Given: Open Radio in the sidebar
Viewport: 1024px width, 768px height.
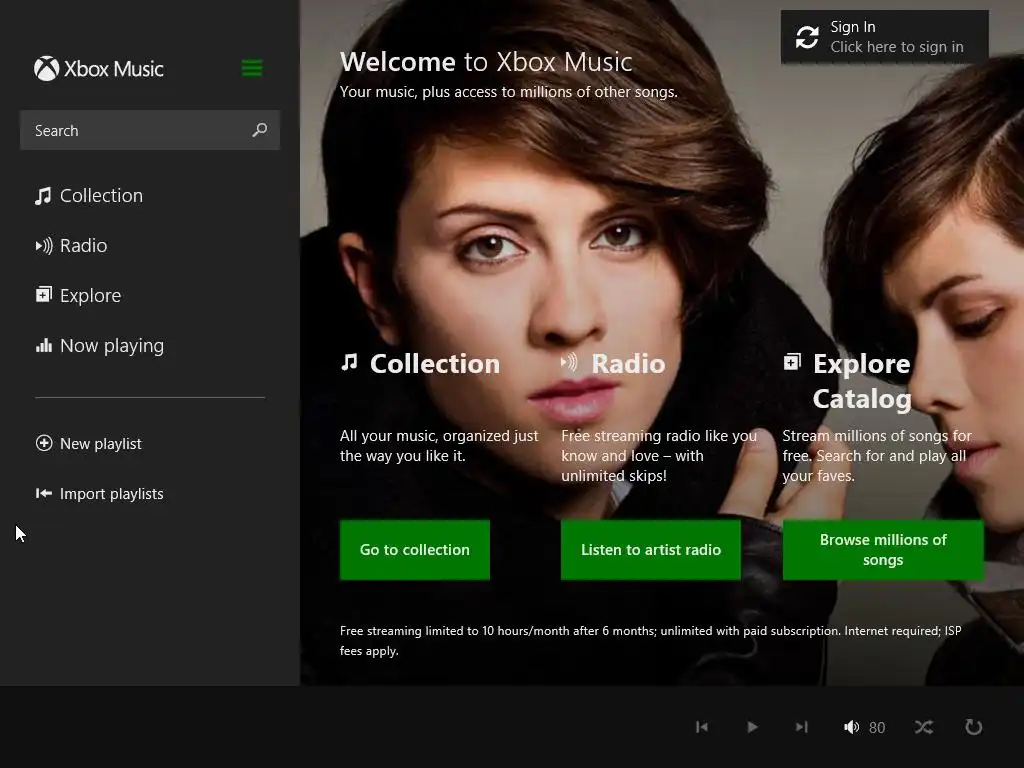Looking at the screenshot, I should [71, 246].
